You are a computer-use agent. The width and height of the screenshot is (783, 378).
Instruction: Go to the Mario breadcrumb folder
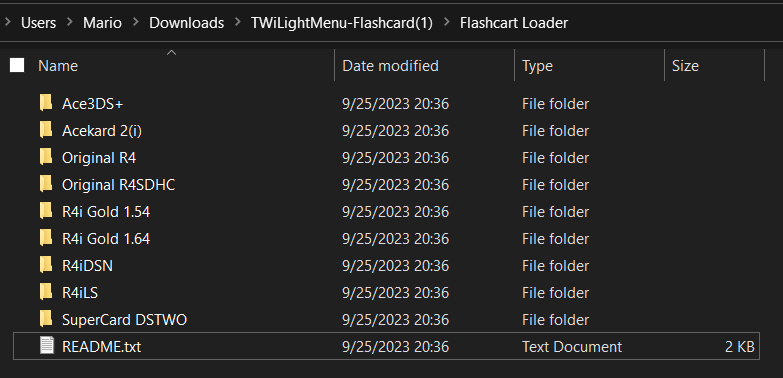102,23
